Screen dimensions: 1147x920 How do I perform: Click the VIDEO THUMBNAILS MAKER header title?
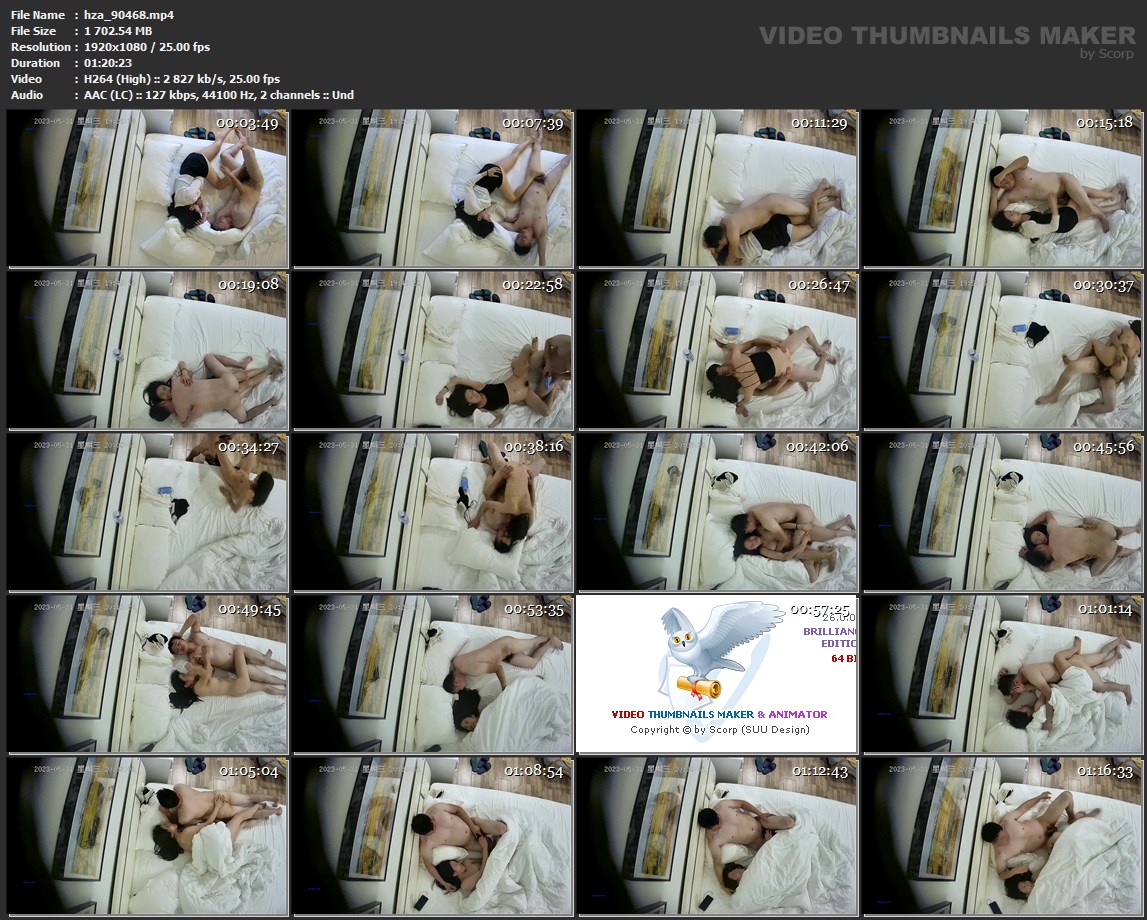(947, 35)
